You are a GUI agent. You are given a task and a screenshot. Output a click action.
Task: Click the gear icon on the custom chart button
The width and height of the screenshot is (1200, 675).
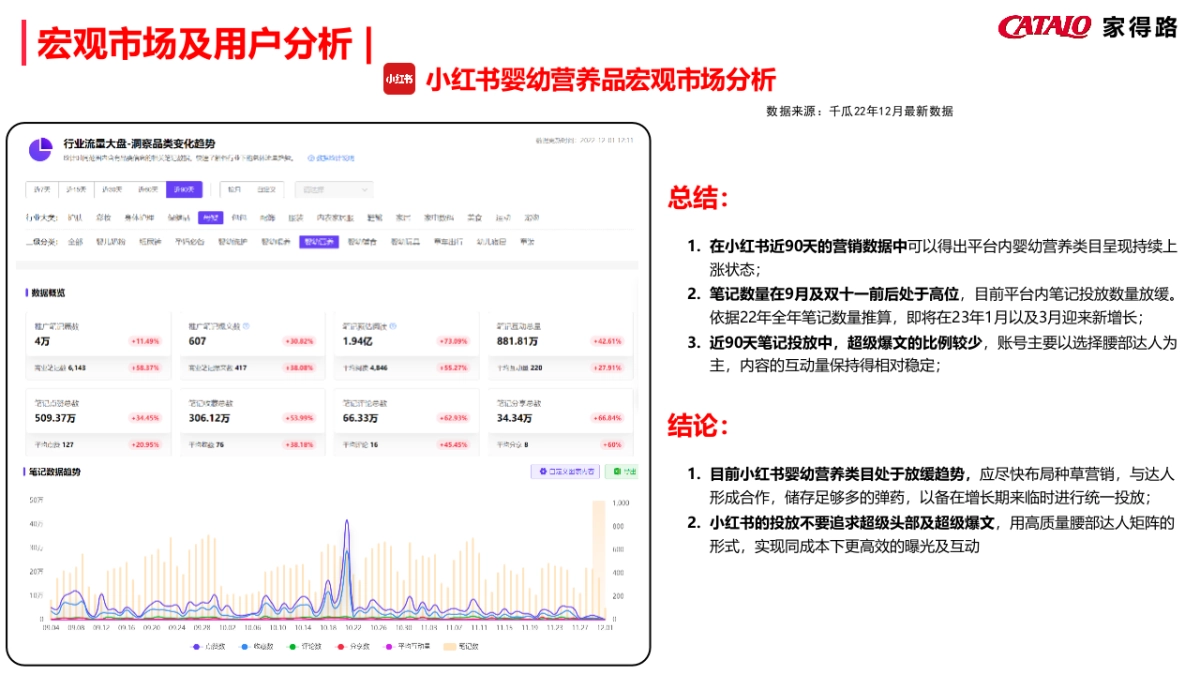pyautogui.click(x=543, y=471)
